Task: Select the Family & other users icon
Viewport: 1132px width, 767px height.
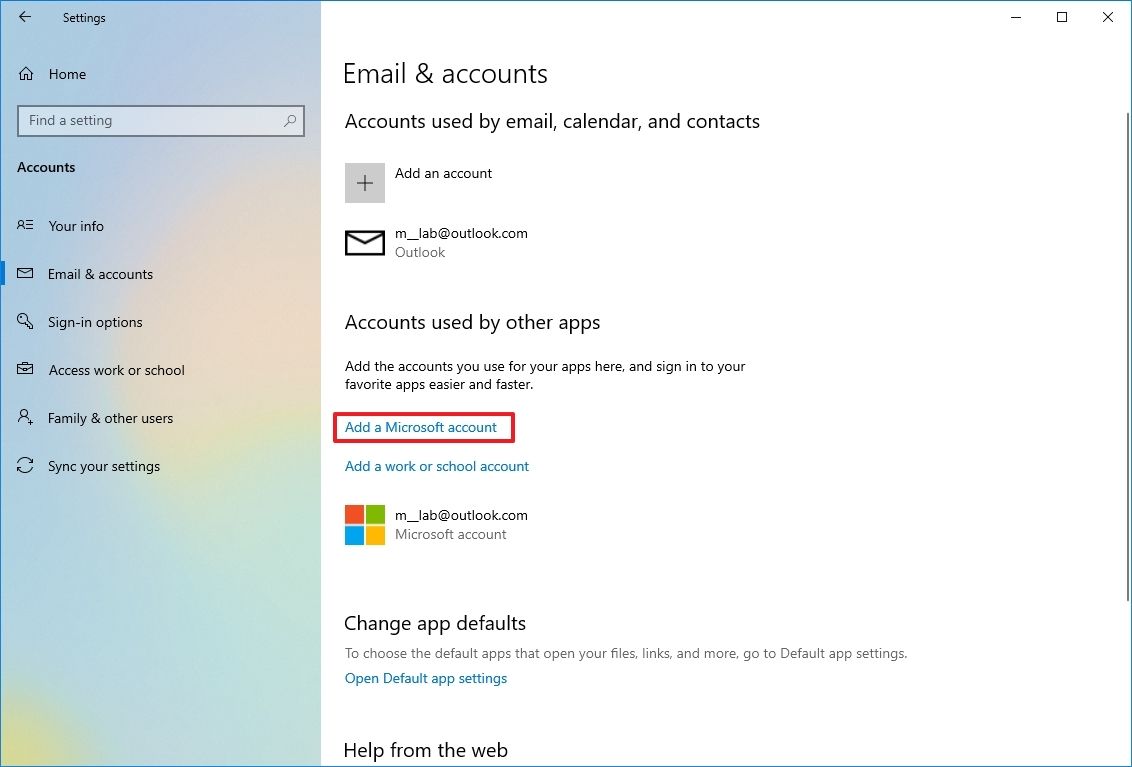Action: click(x=24, y=418)
